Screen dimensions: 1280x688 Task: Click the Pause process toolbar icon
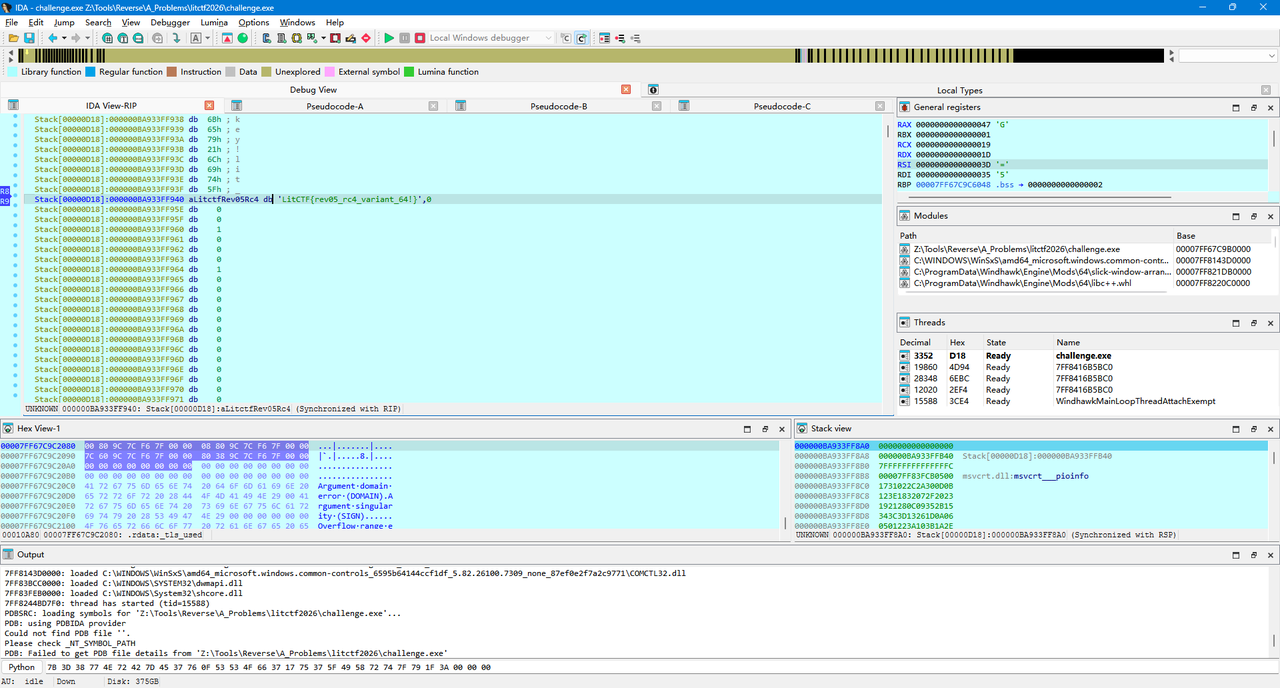pos(405,38)
